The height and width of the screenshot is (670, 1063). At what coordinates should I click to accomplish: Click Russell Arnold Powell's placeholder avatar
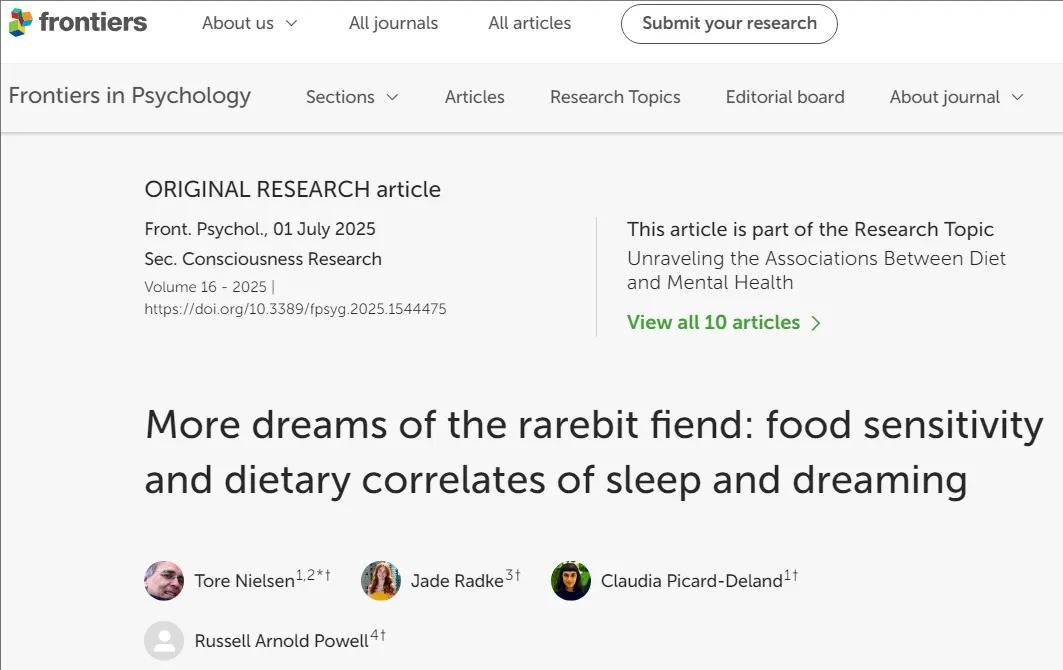click(x=164, y=641)
